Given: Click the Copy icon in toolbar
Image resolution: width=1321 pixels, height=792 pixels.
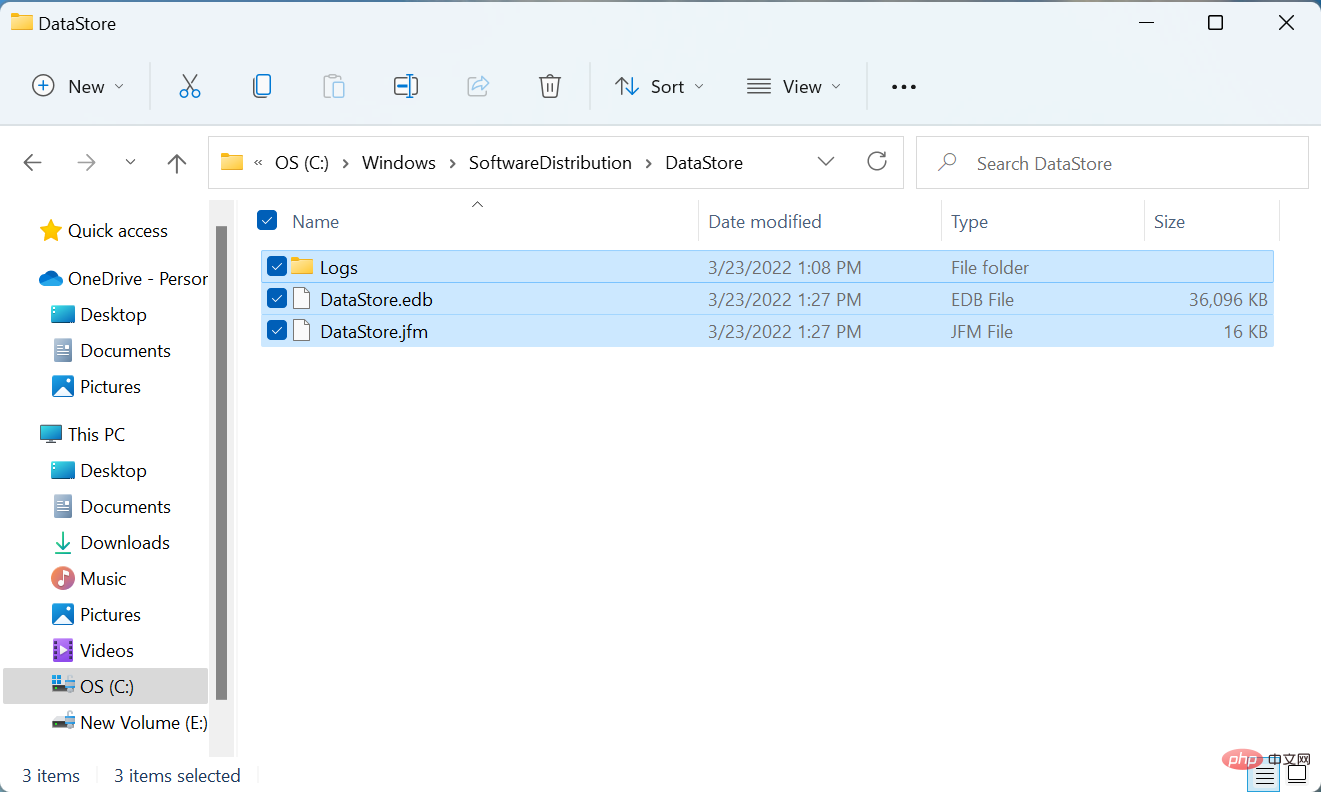Looking at the screenshot, I should 262,87.
